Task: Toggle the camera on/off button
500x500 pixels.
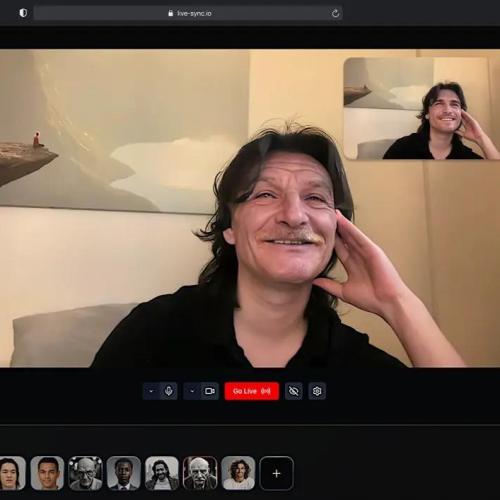Action: [x=210, y=391]
